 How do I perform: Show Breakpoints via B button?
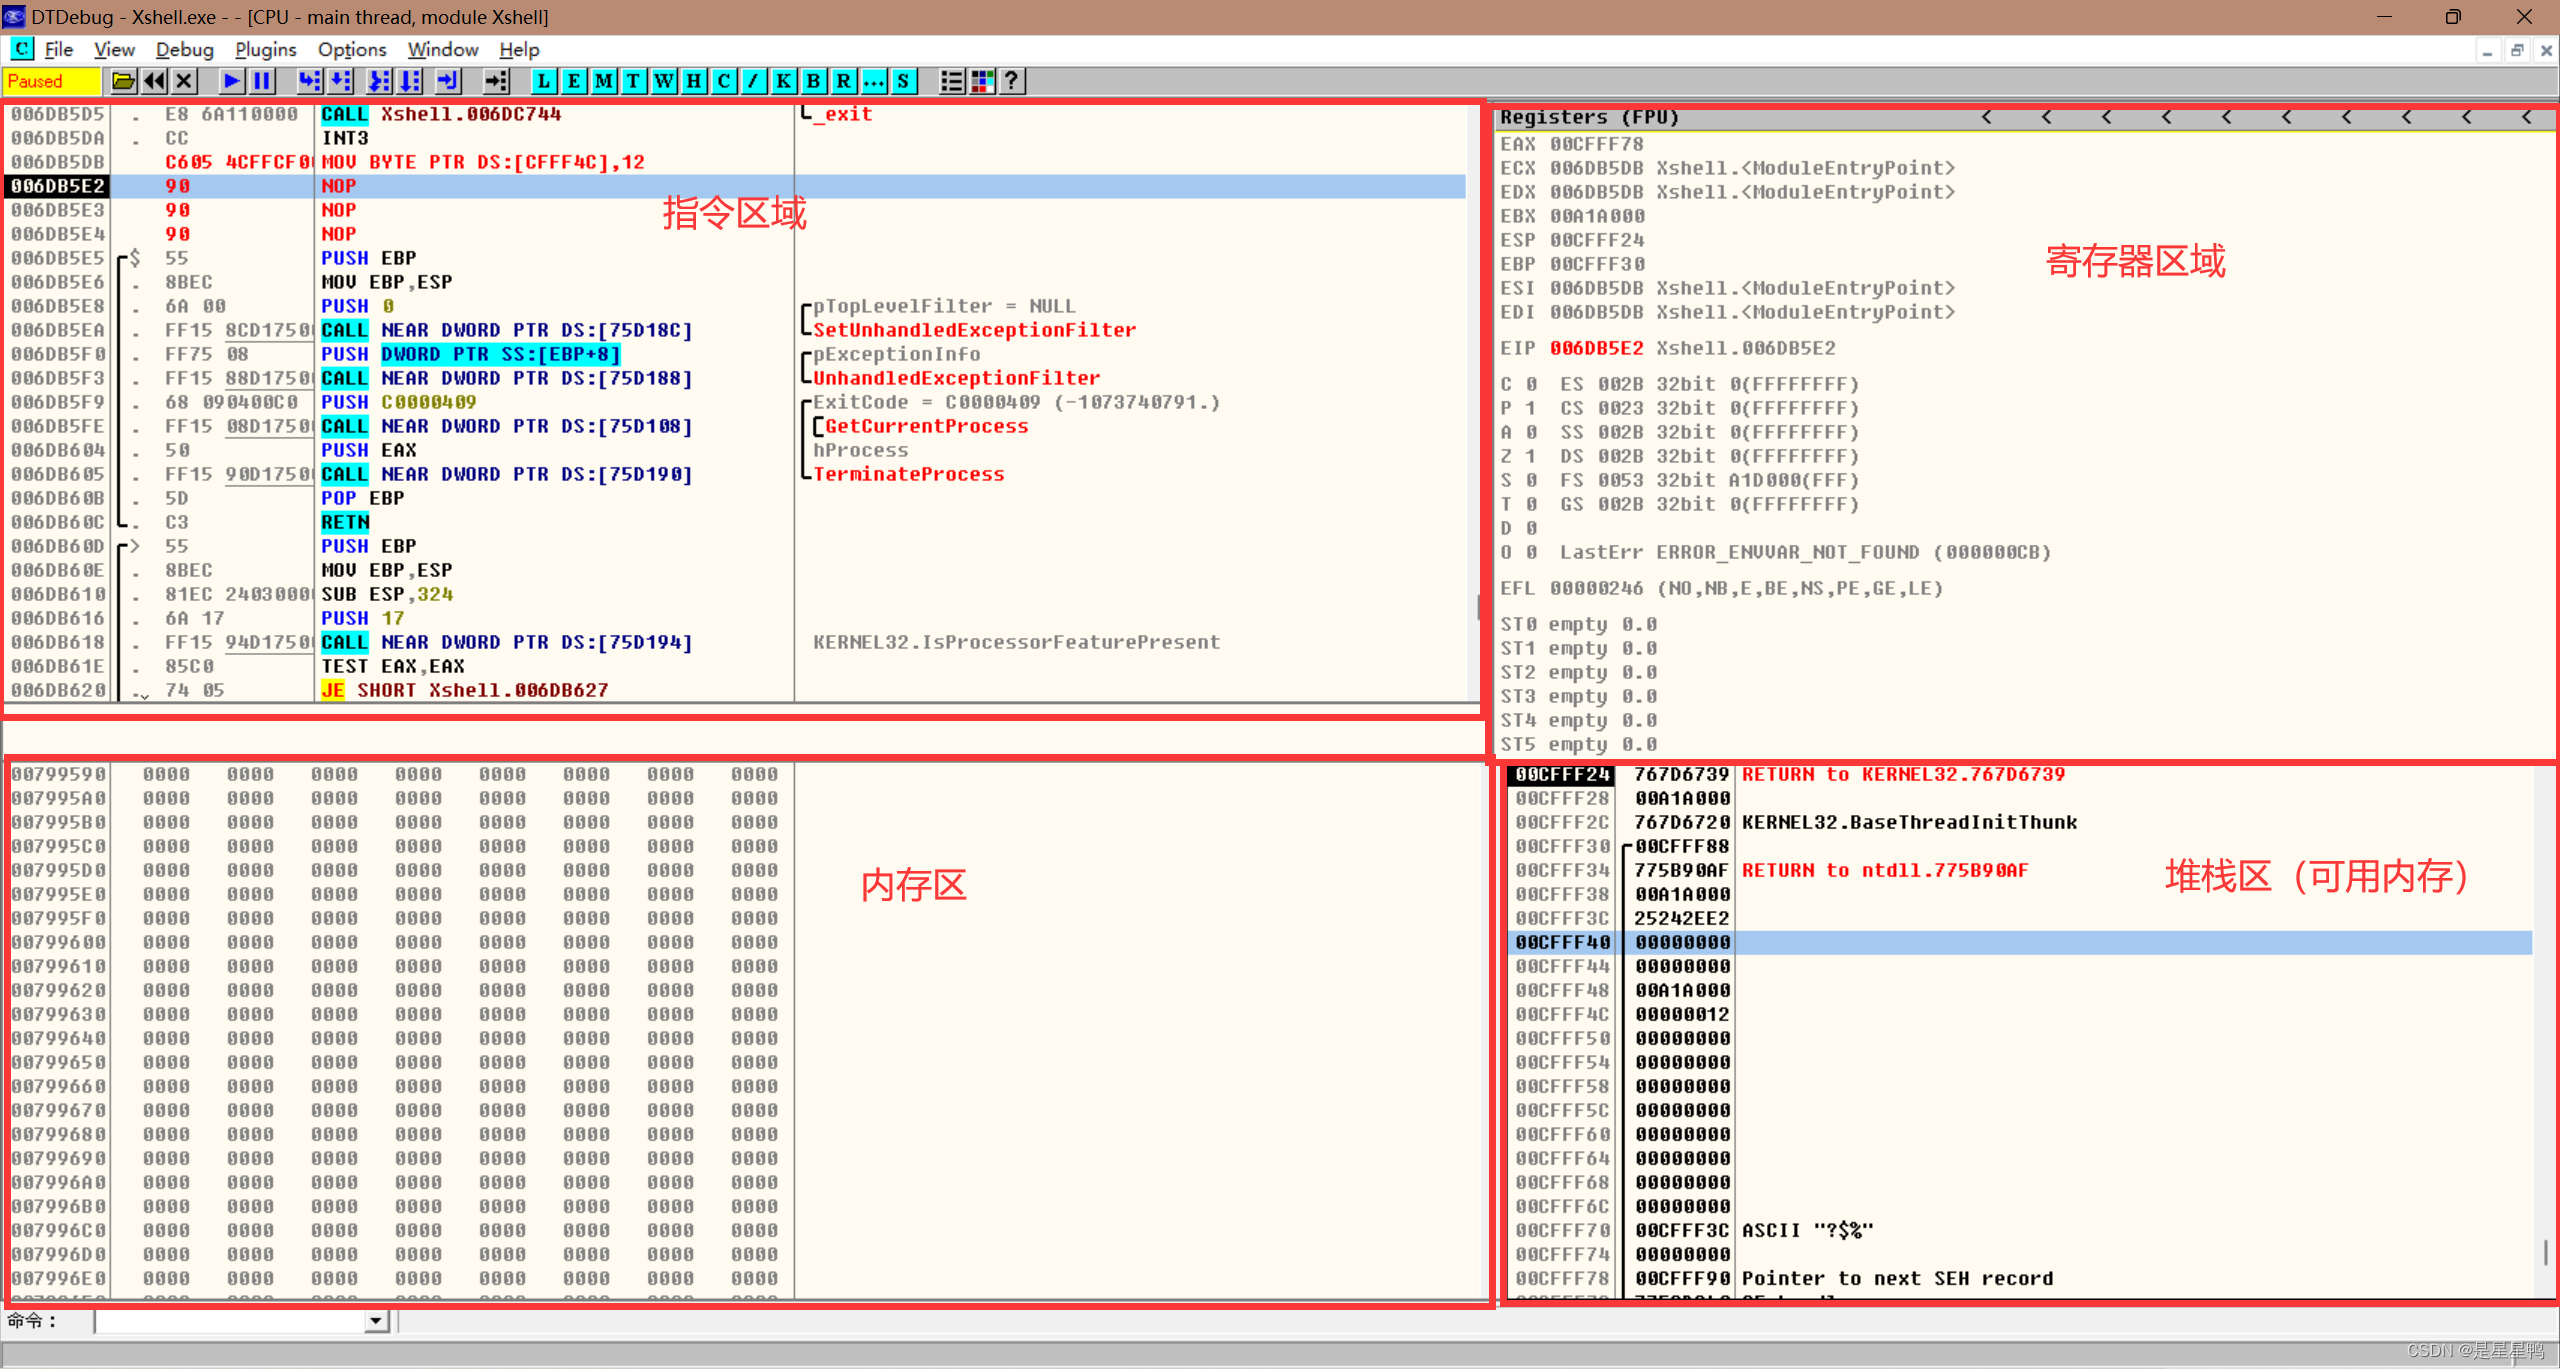point(814,81)
